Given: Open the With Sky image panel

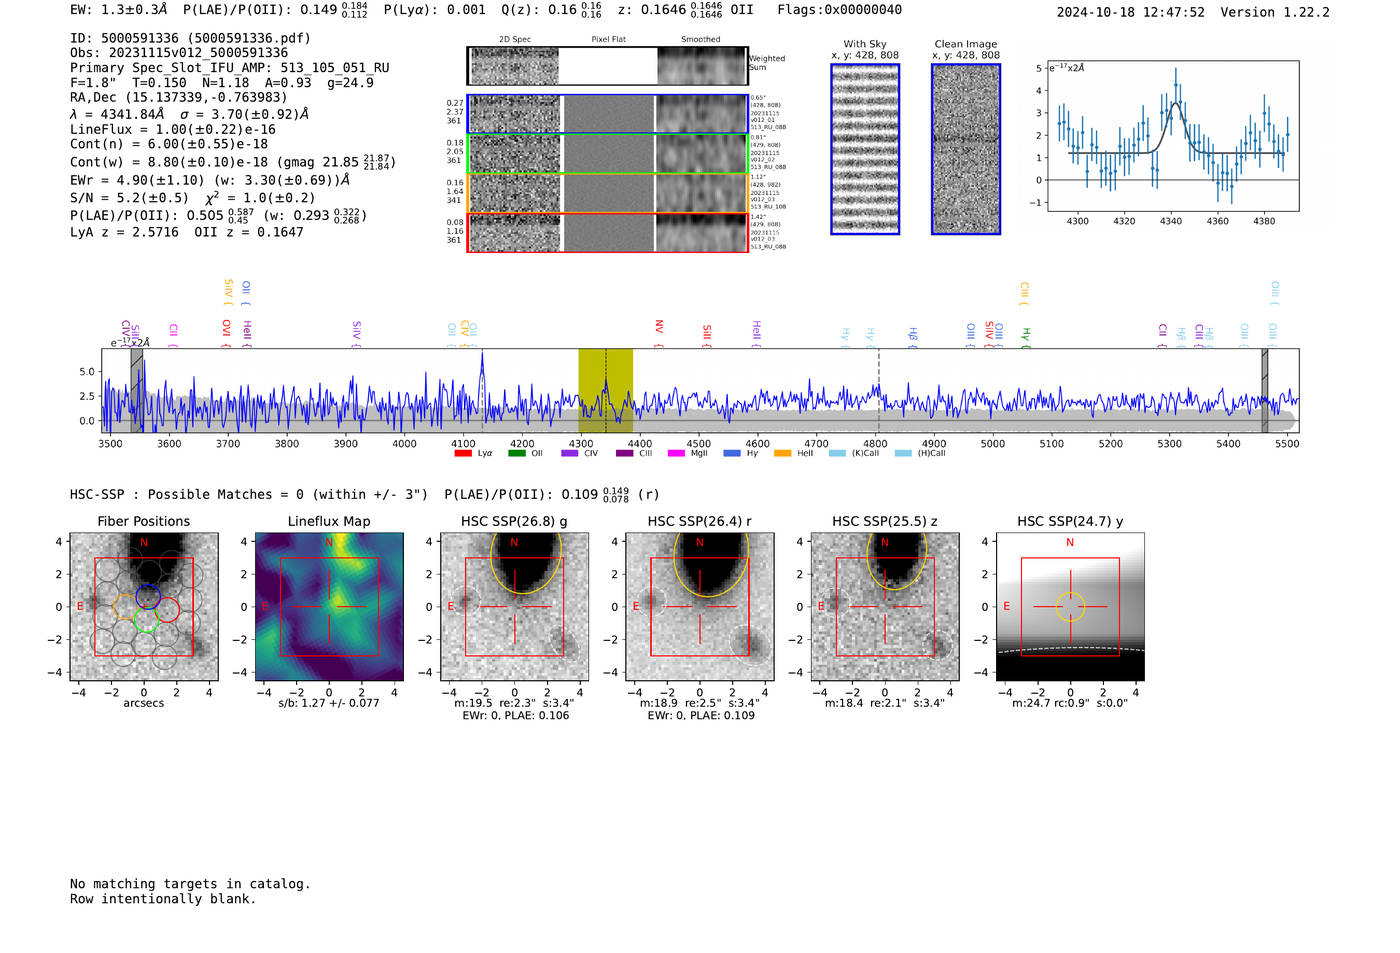Looking at the screenshot, I should (865, 149).
